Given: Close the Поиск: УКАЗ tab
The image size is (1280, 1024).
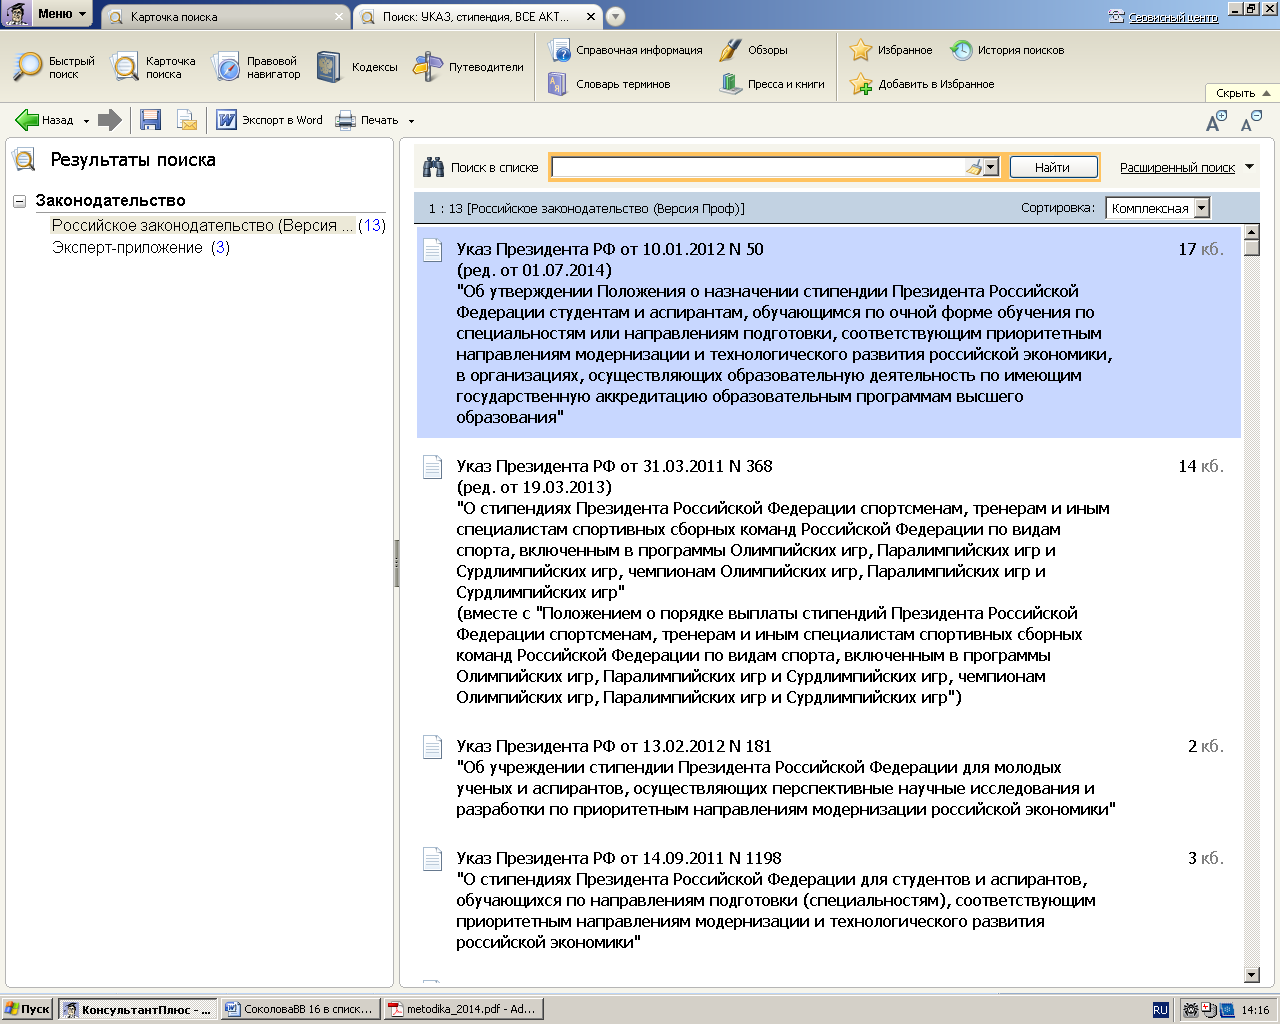Looking at the screenshot, I should tap(591, 17).
